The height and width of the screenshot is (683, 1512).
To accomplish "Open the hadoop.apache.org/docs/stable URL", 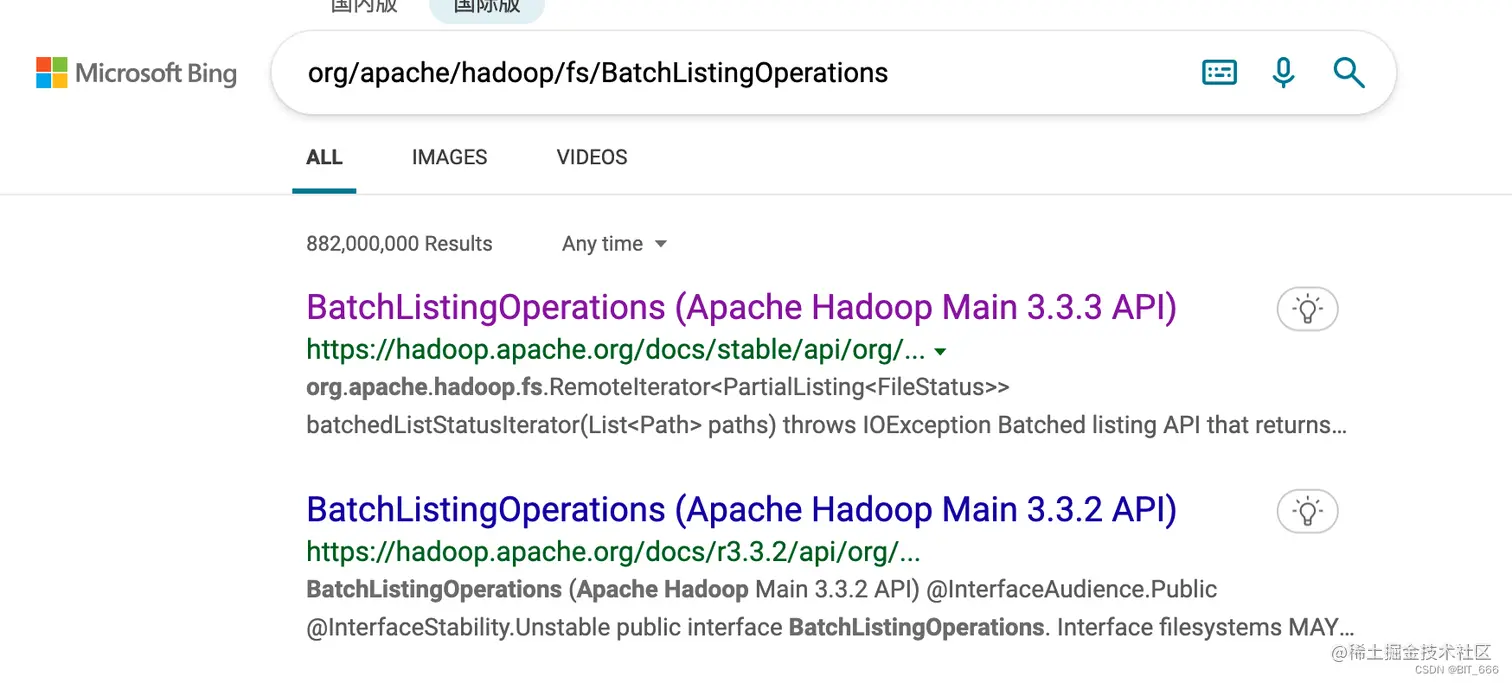I will [x=616, y=350].
